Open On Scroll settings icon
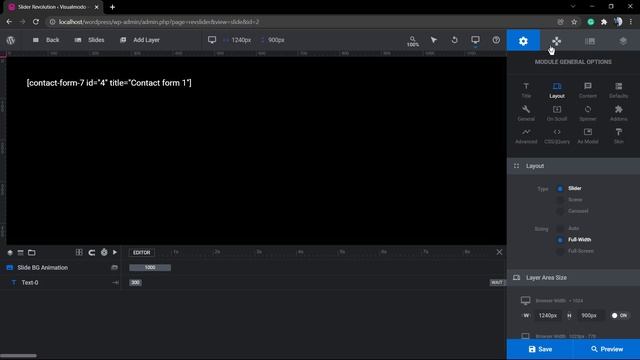The image size is (640, 360). click(x=557, y=113)
